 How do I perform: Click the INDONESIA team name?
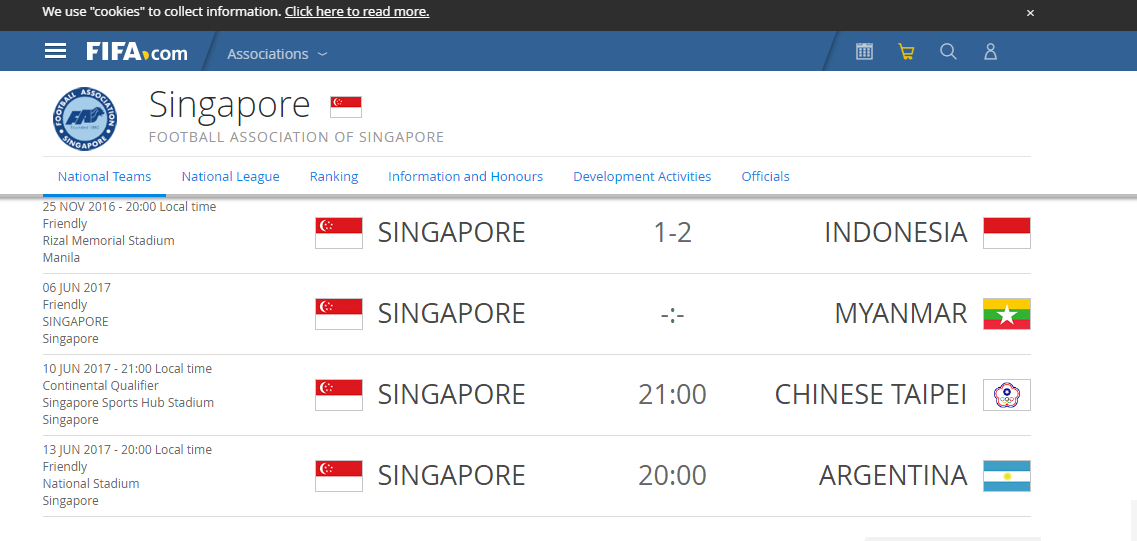[x=896, y=233]
